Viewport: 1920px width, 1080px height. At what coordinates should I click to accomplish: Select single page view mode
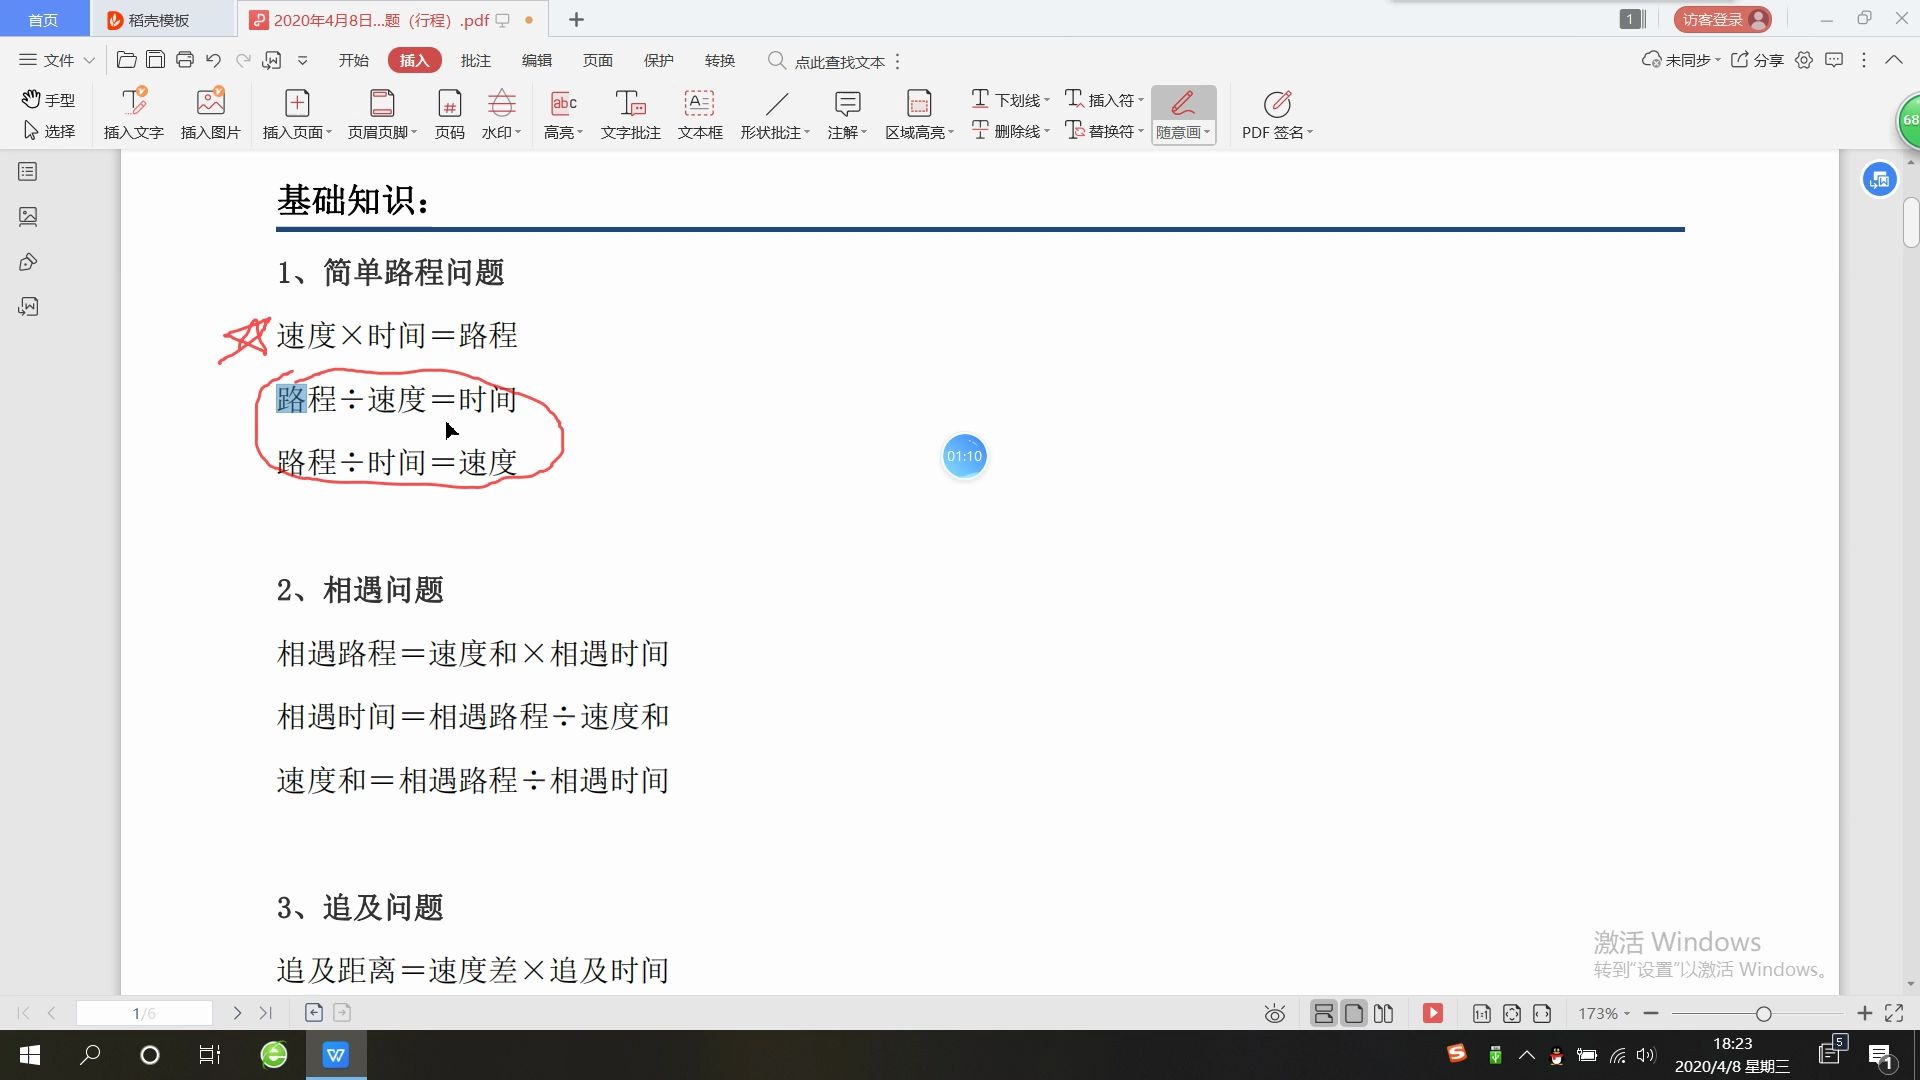[x=1353, y=1014]
